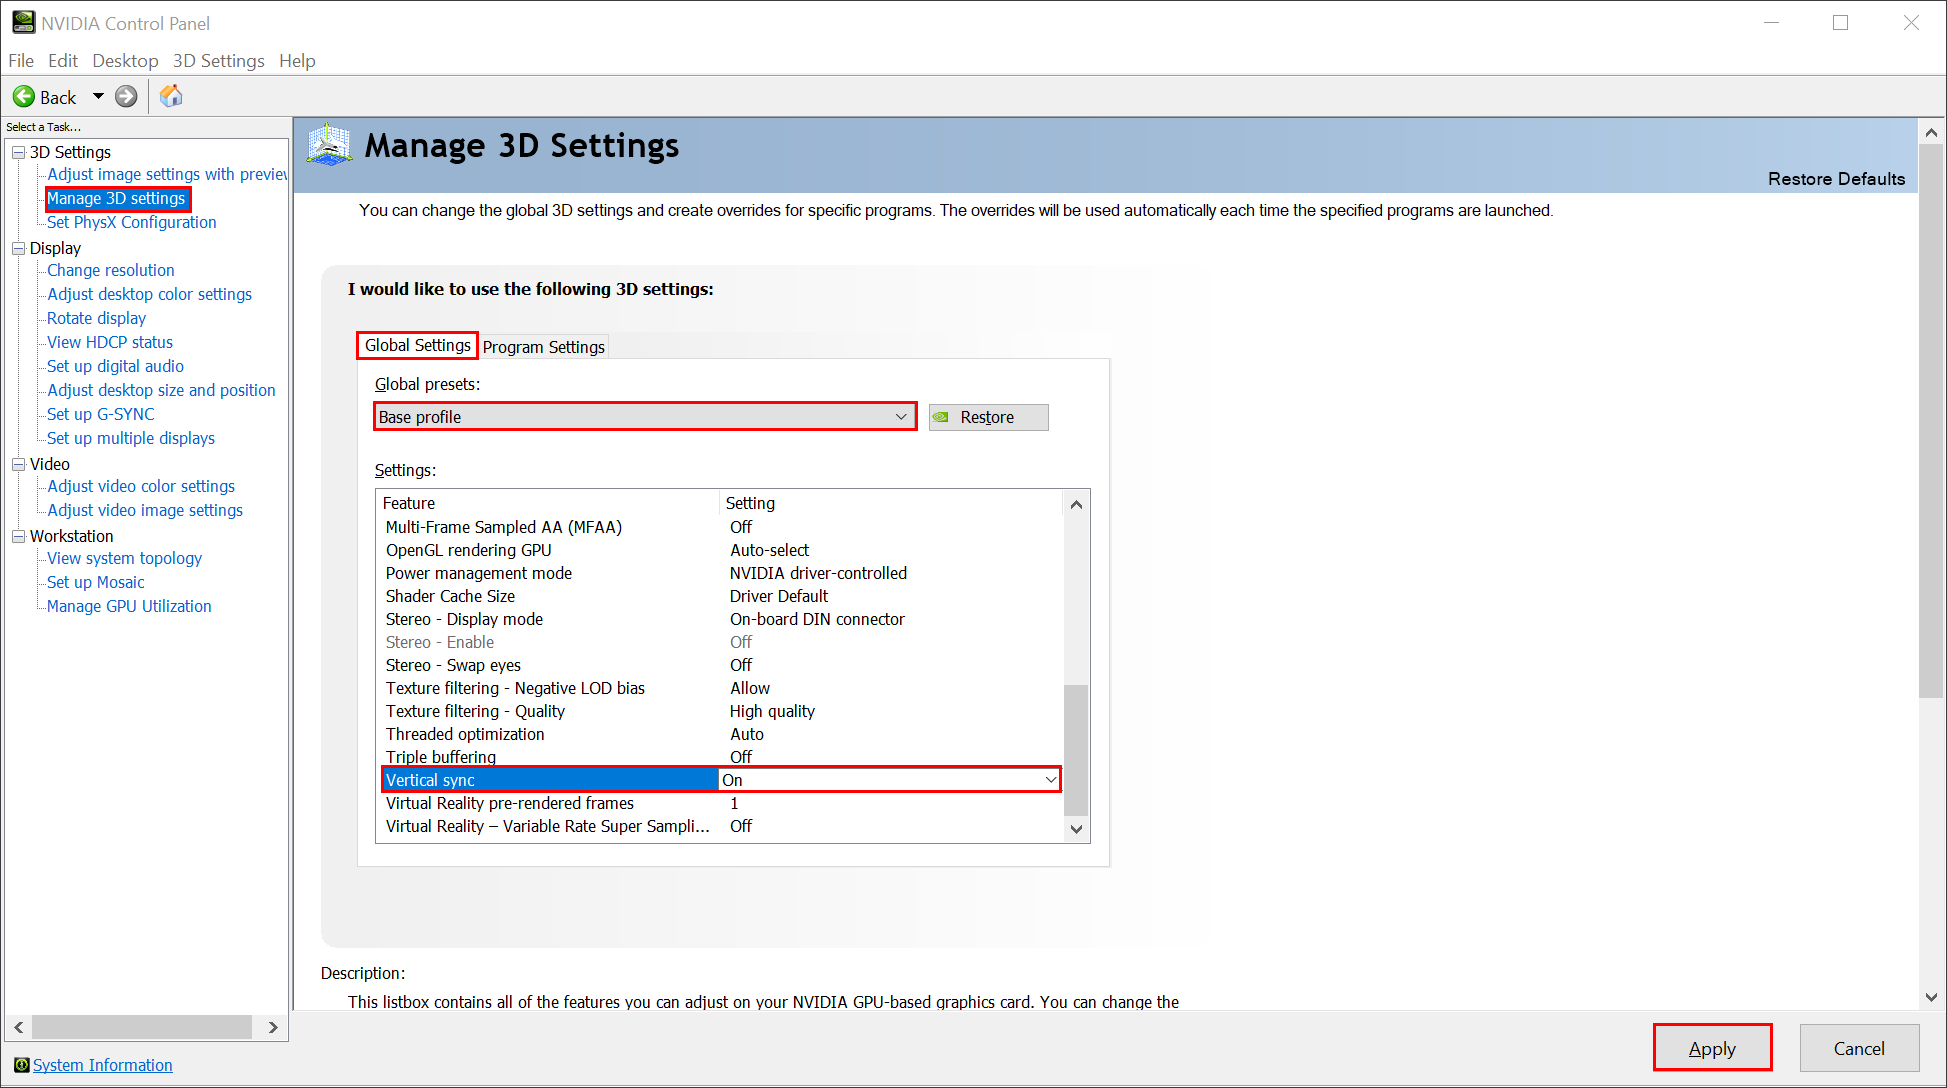This screenshot has width=1947, height=1088.
Task: Select the Power management mode row
Action: [479, 573]
